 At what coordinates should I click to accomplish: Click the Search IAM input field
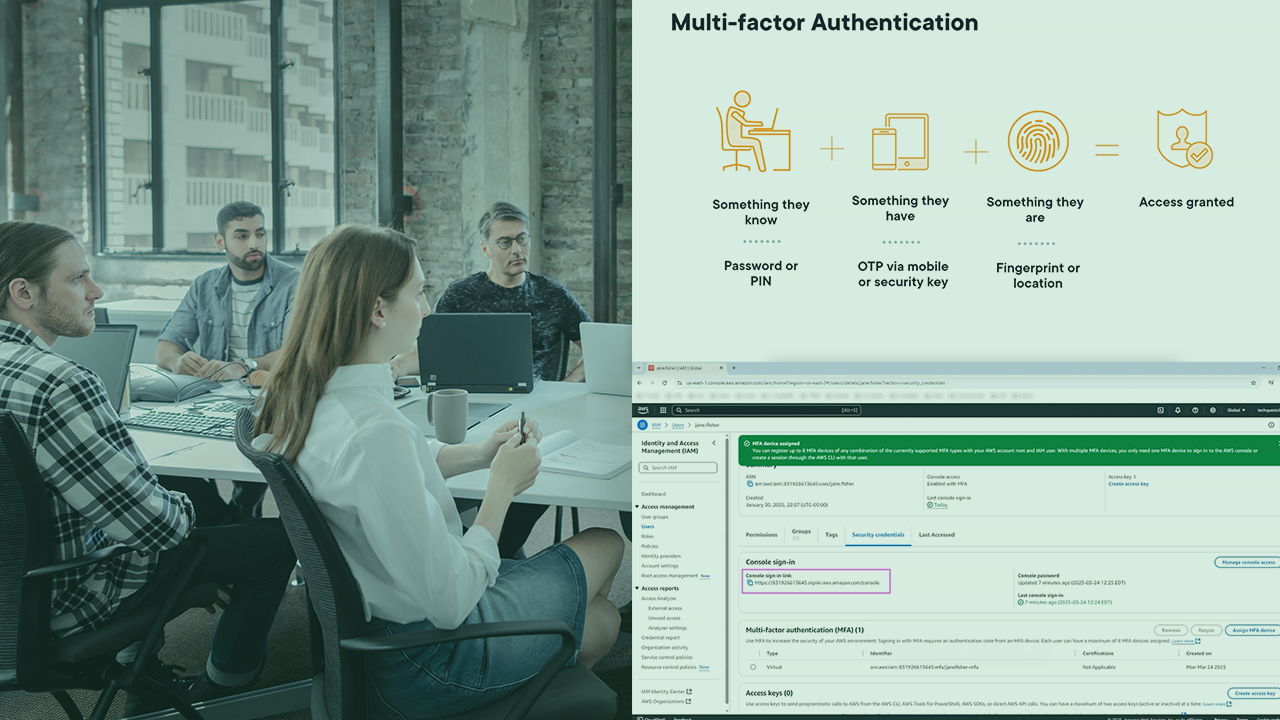(x=680, y=467)
